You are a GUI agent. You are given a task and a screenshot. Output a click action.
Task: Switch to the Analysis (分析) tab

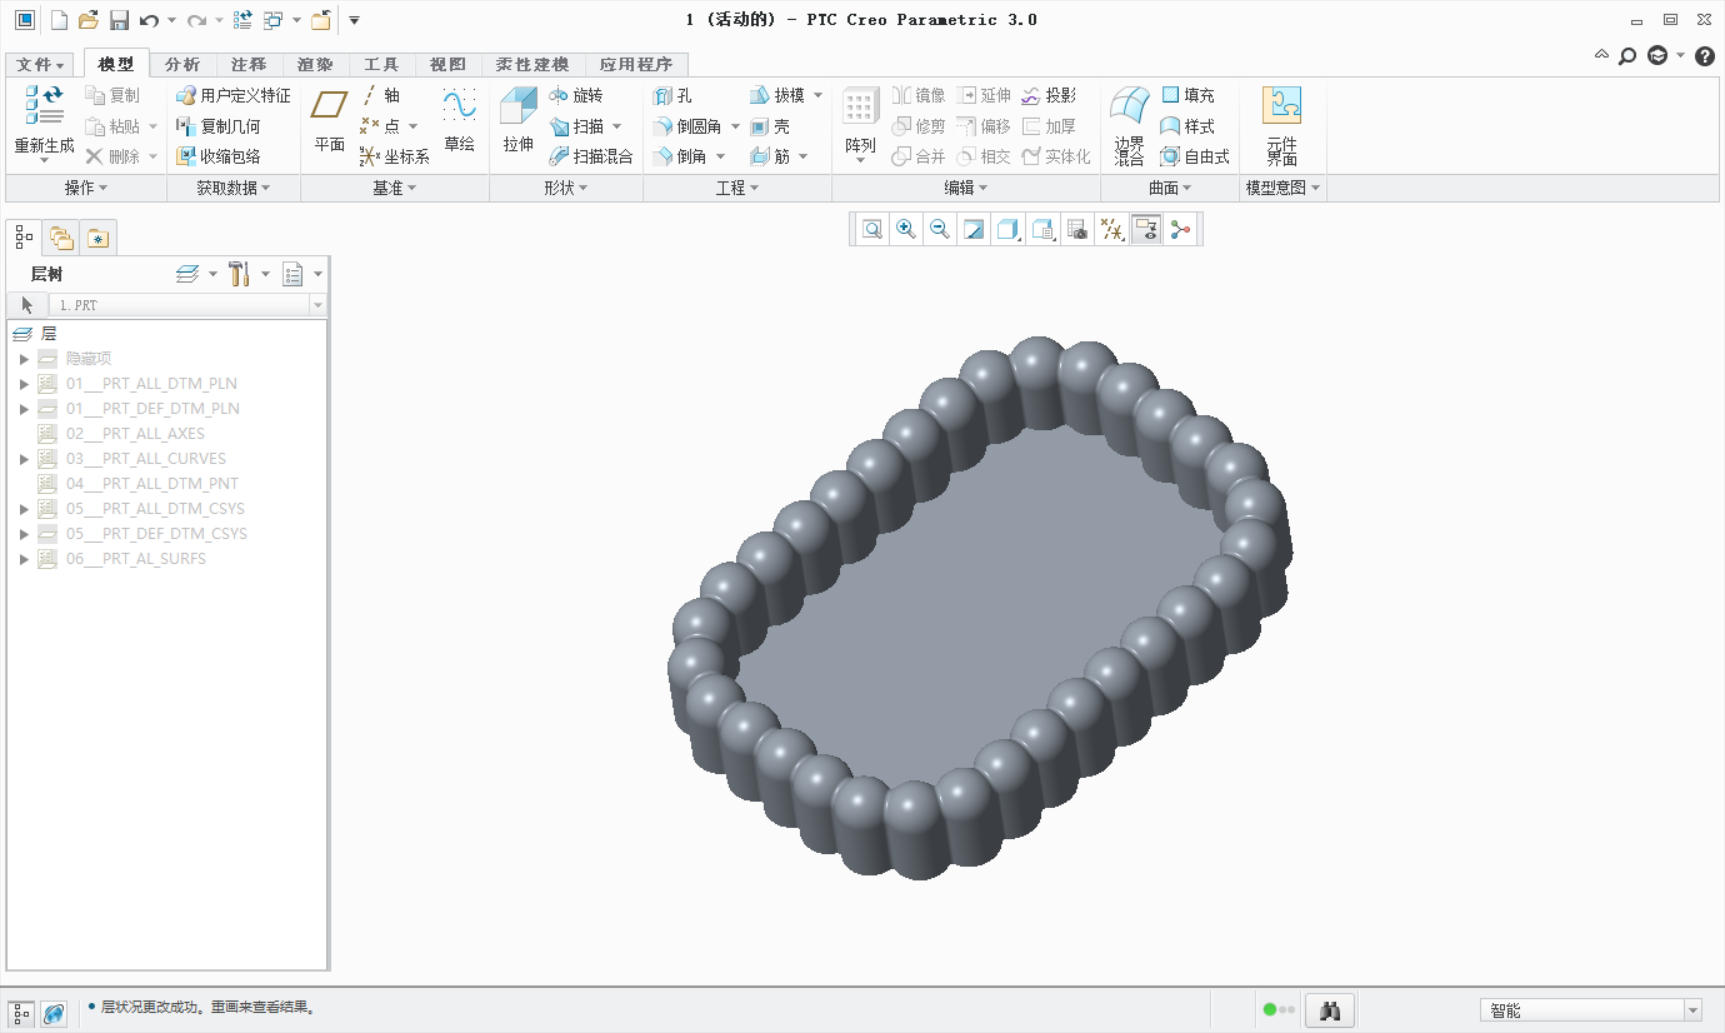pos(182,64)
